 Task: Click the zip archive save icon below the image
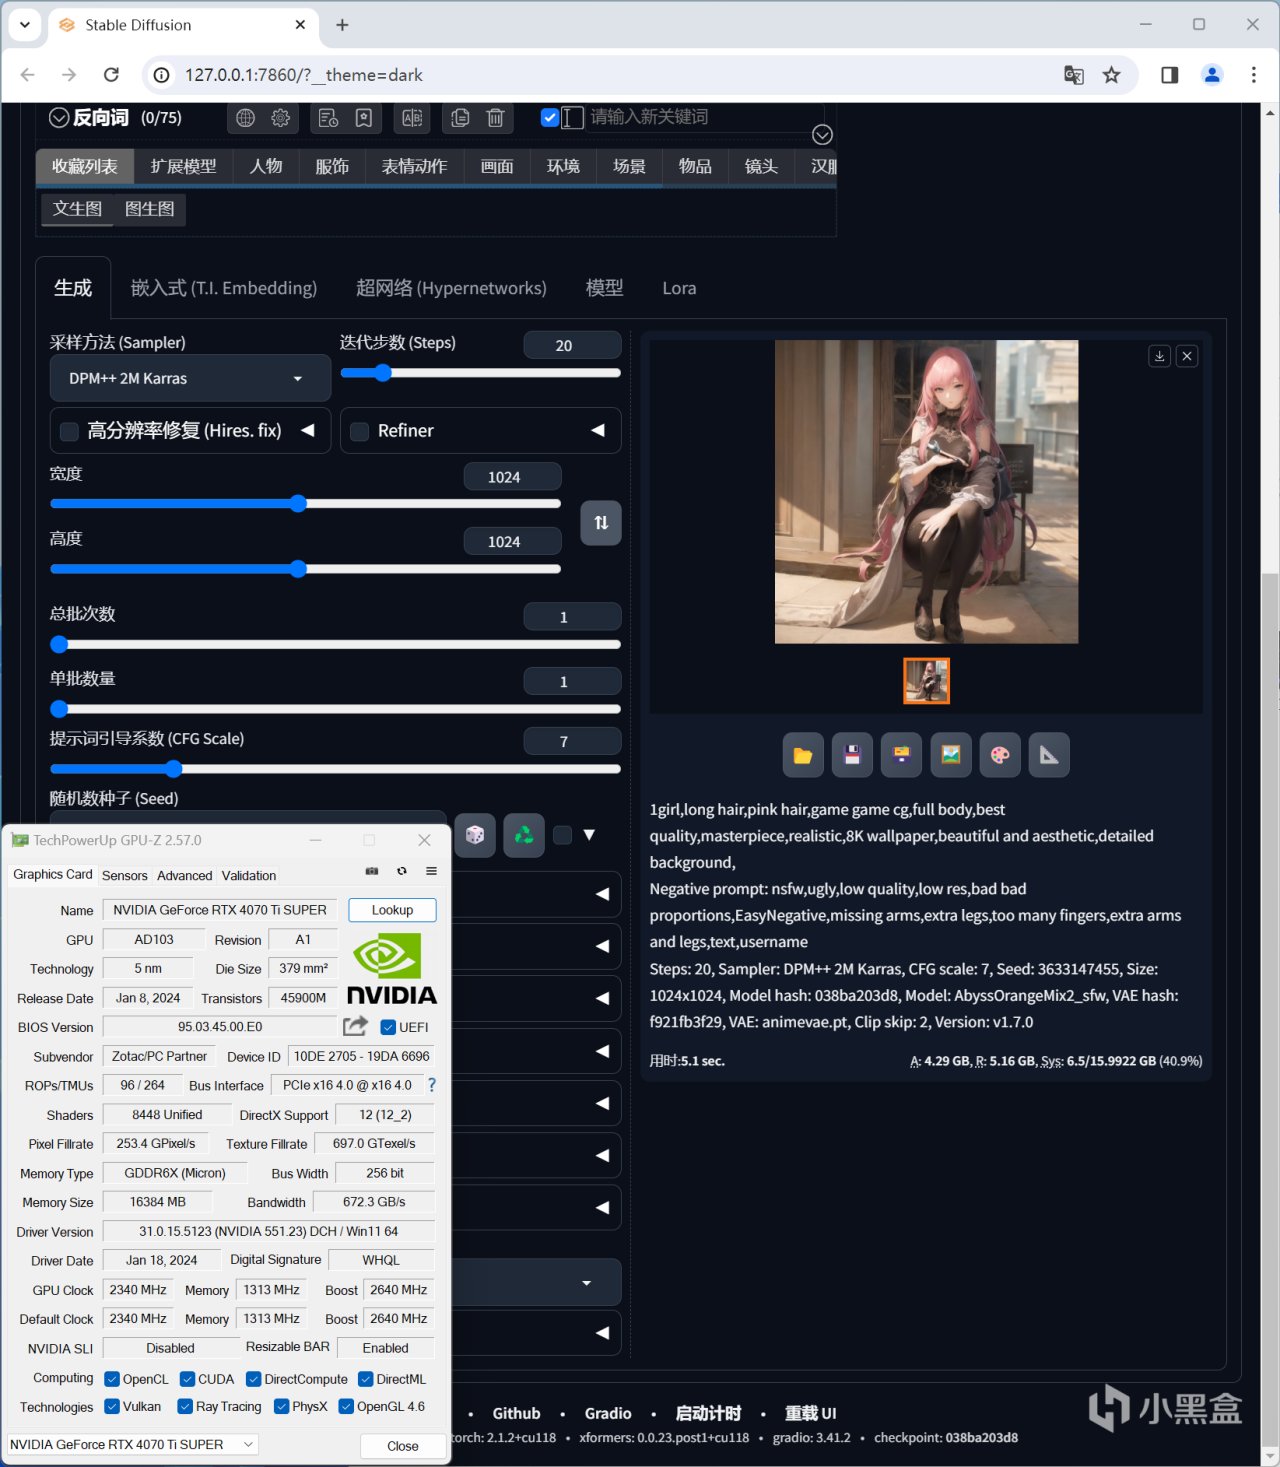tap(901, 755)
